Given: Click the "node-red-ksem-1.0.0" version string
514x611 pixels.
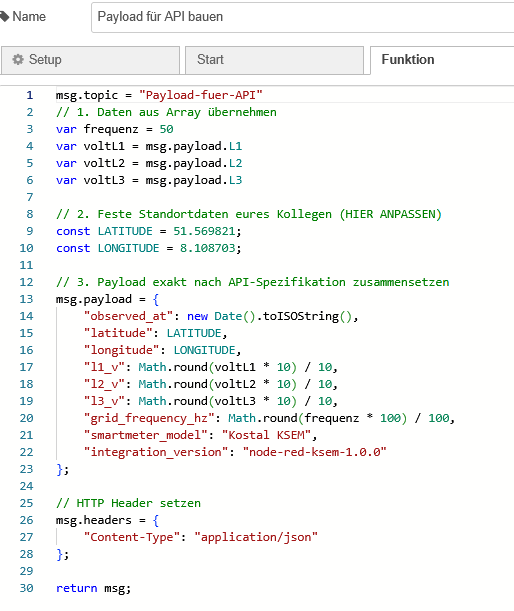Looking at the screenshot, I should click(314, 452).
